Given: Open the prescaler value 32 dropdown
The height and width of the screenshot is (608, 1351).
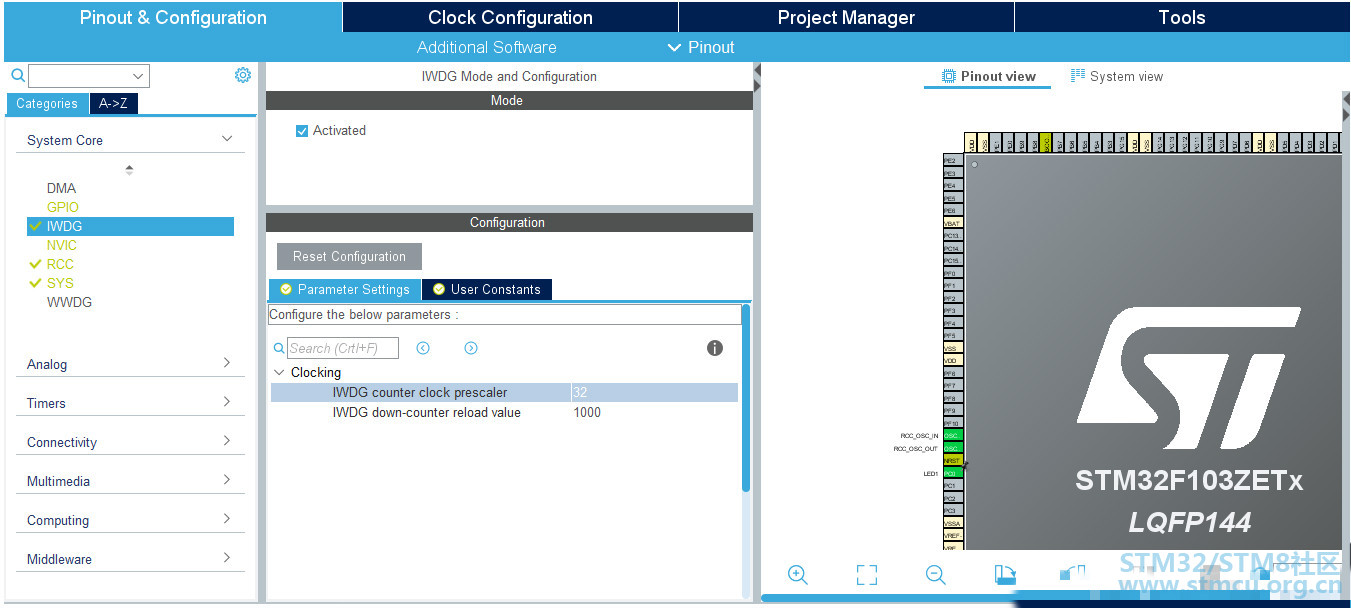Looking at the screenshot, I should click(x=654, y=393).
